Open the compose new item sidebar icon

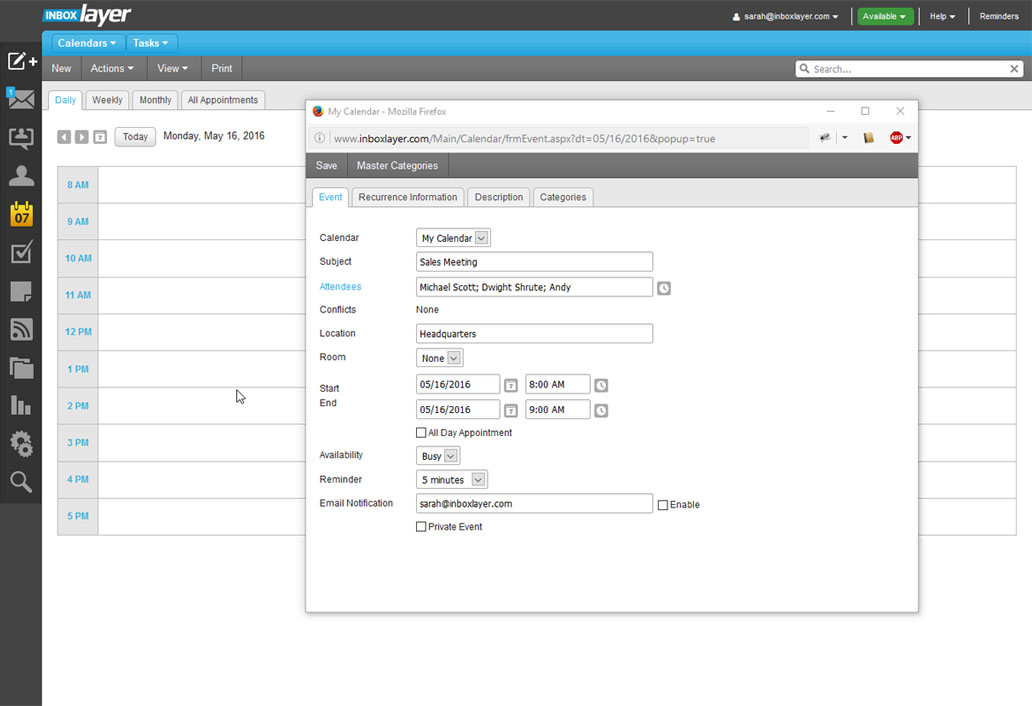coord(21,62)
